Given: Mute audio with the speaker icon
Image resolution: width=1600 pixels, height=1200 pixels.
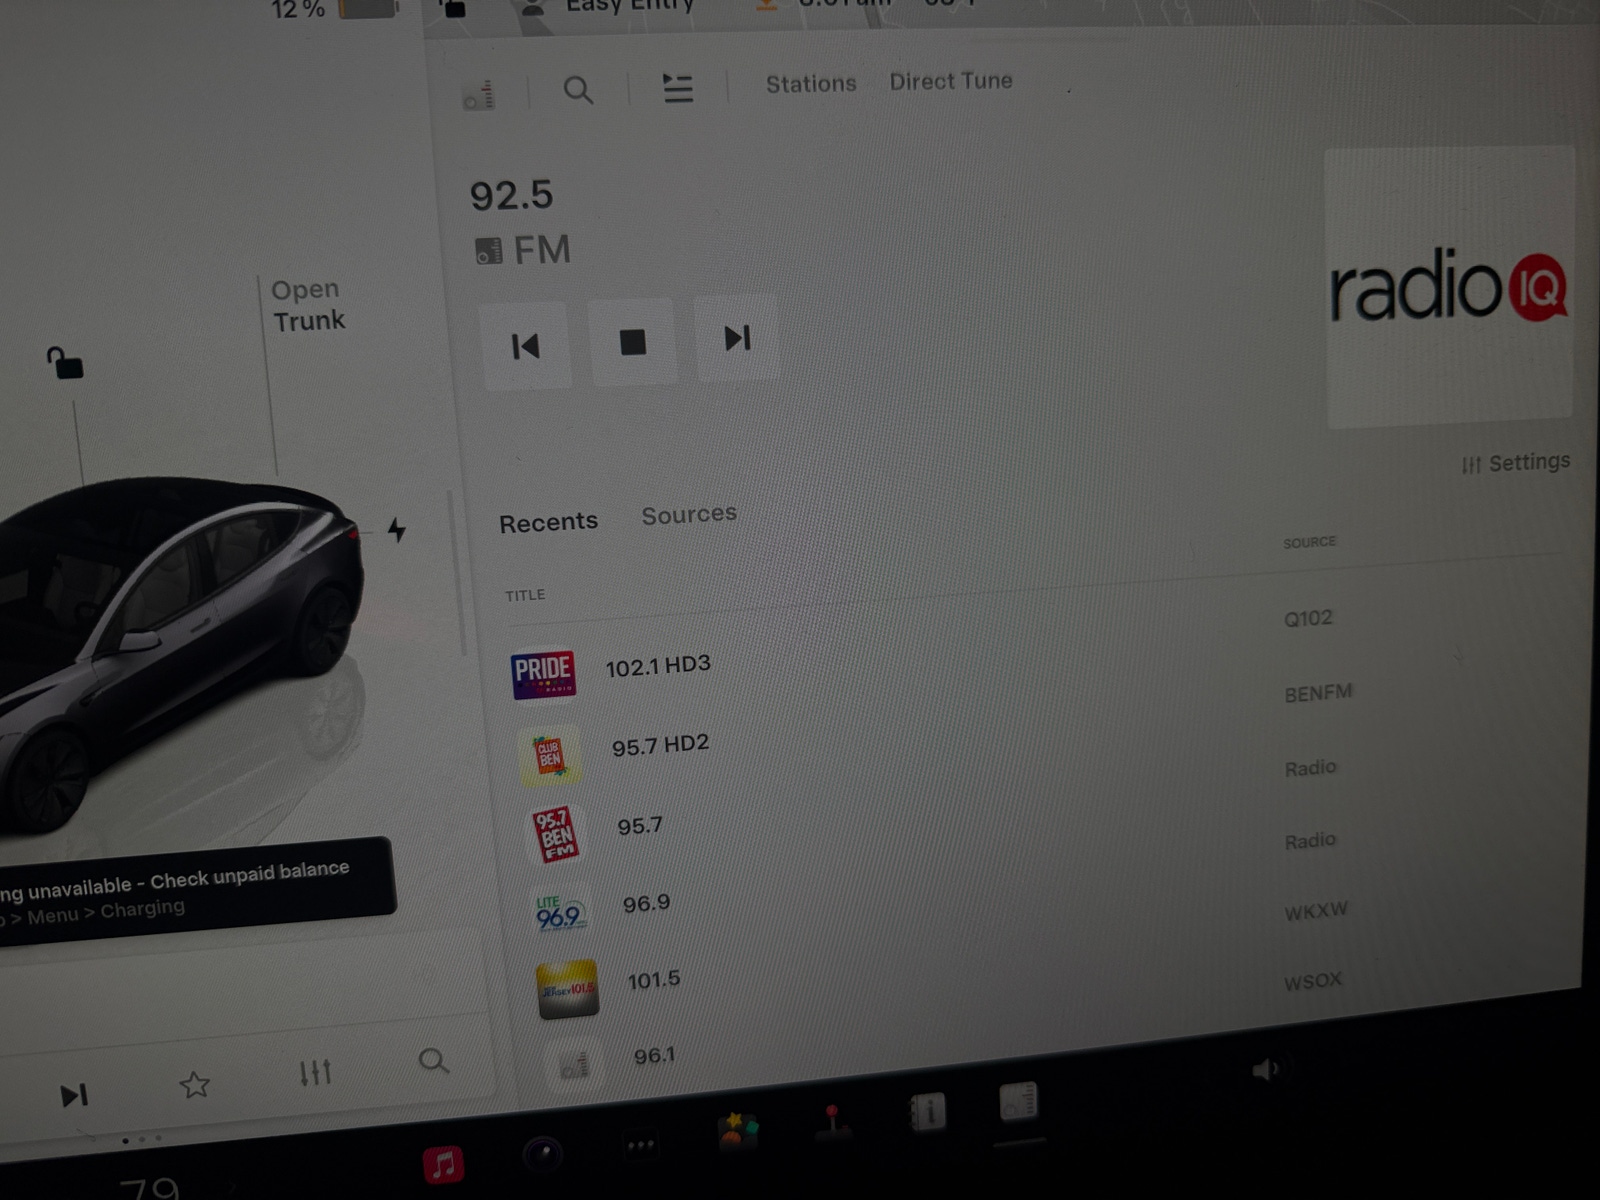Looking at the screenshot, I should 1270,1070.
